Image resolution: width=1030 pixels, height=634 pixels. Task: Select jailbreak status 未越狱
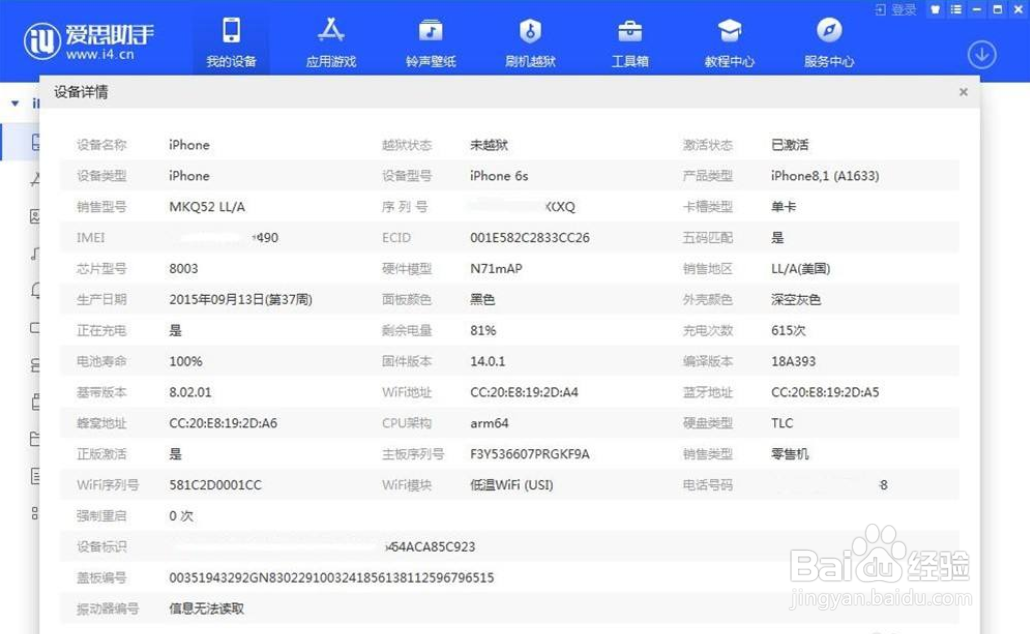click(x=489, y=145)
